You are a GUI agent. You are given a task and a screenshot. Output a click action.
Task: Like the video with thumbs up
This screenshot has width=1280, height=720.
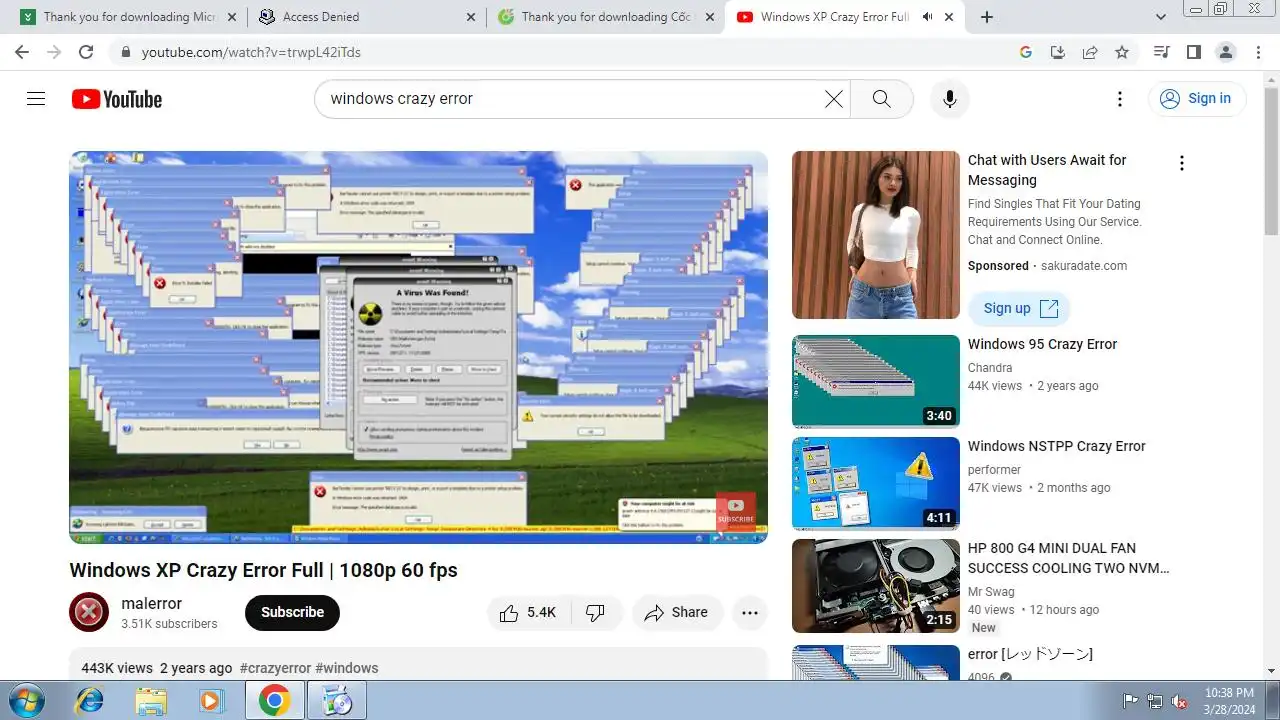pos(527,612)
